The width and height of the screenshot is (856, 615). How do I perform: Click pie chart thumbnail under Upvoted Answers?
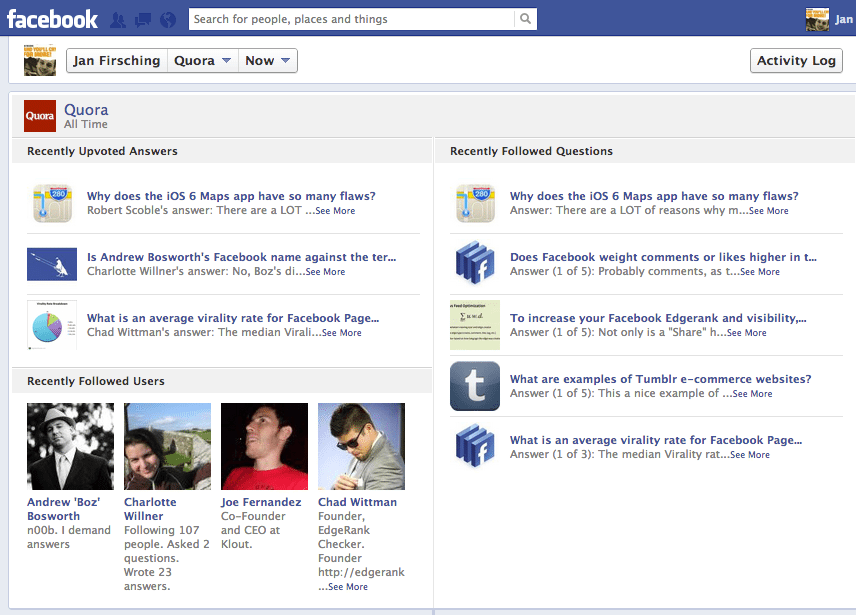(x=52, y=325)
